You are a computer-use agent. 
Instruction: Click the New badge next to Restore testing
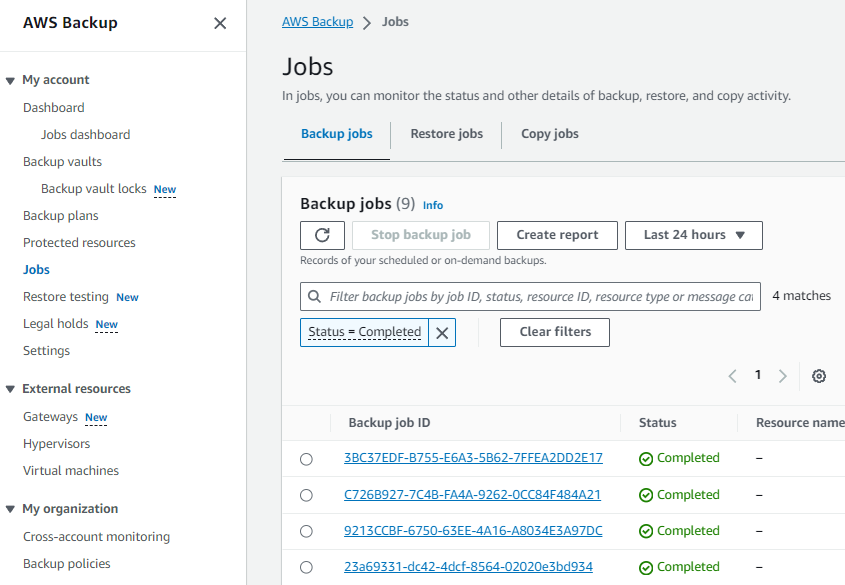point(127,297)
